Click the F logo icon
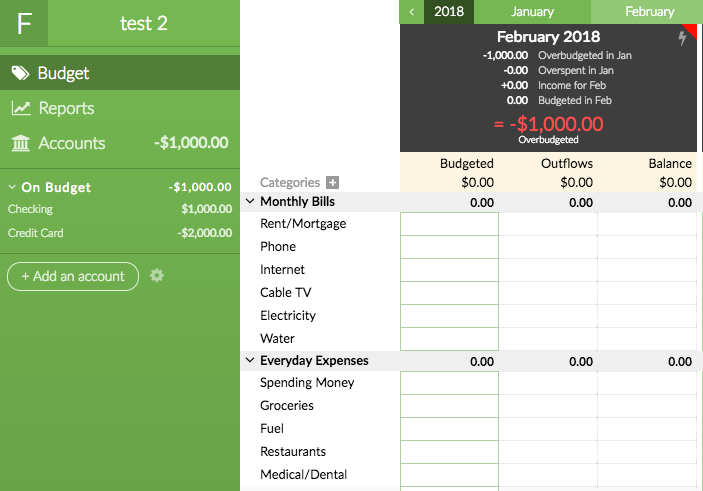703x491 pixels. pos(24,23)
